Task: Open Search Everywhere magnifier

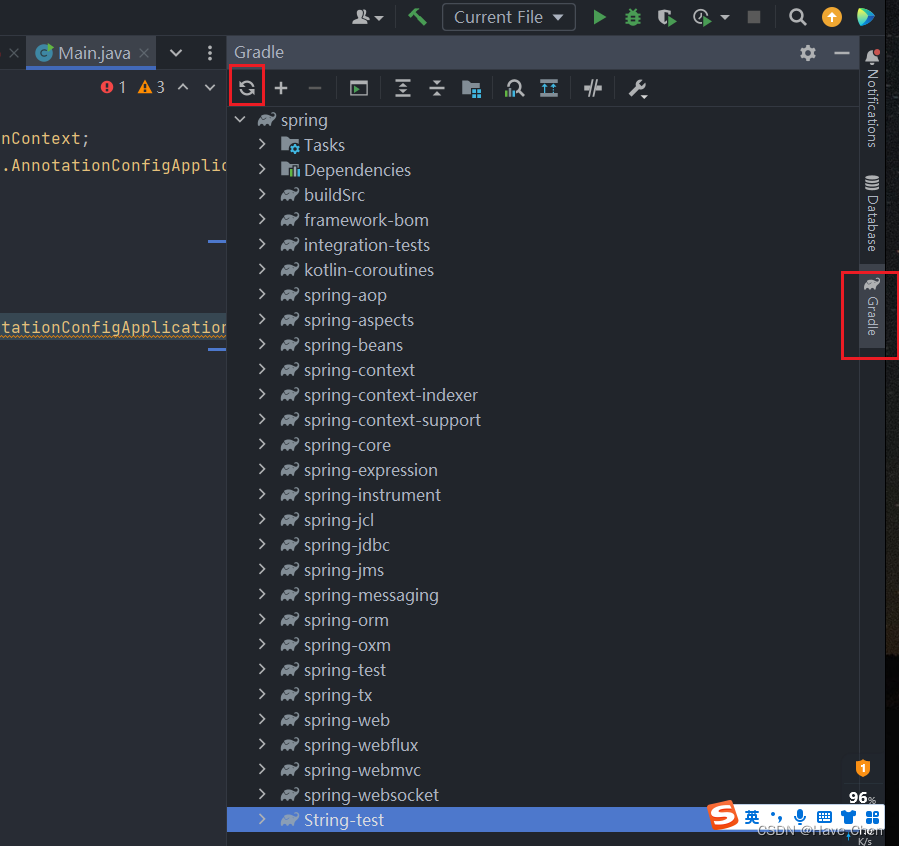Action: [798, 17]
